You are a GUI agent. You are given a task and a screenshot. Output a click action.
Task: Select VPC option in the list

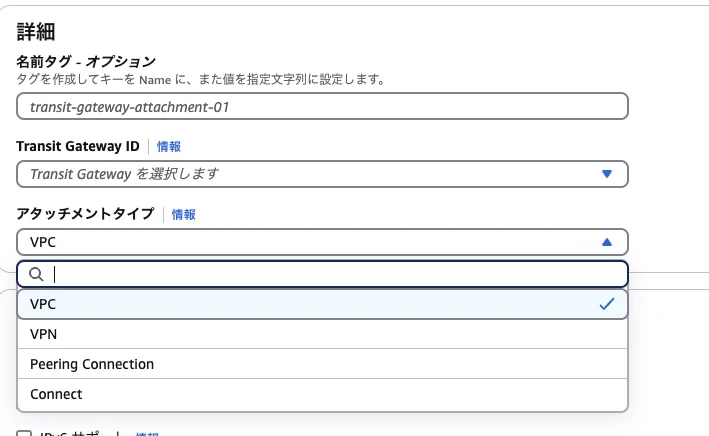coord(322,304)
